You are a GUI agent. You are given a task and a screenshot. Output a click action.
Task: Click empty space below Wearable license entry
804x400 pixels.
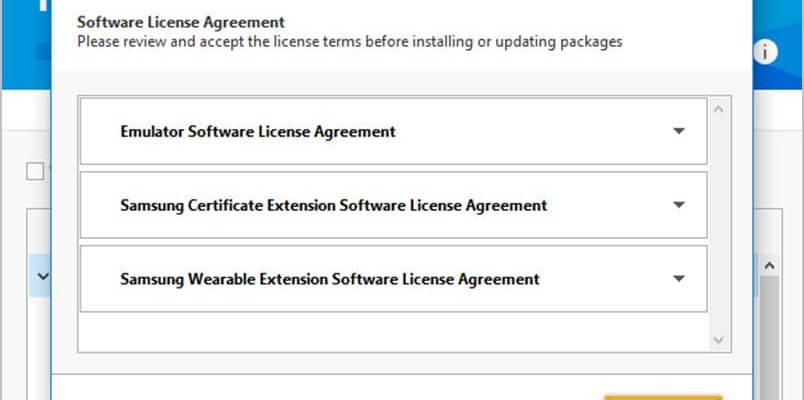[x=393, y=332]
